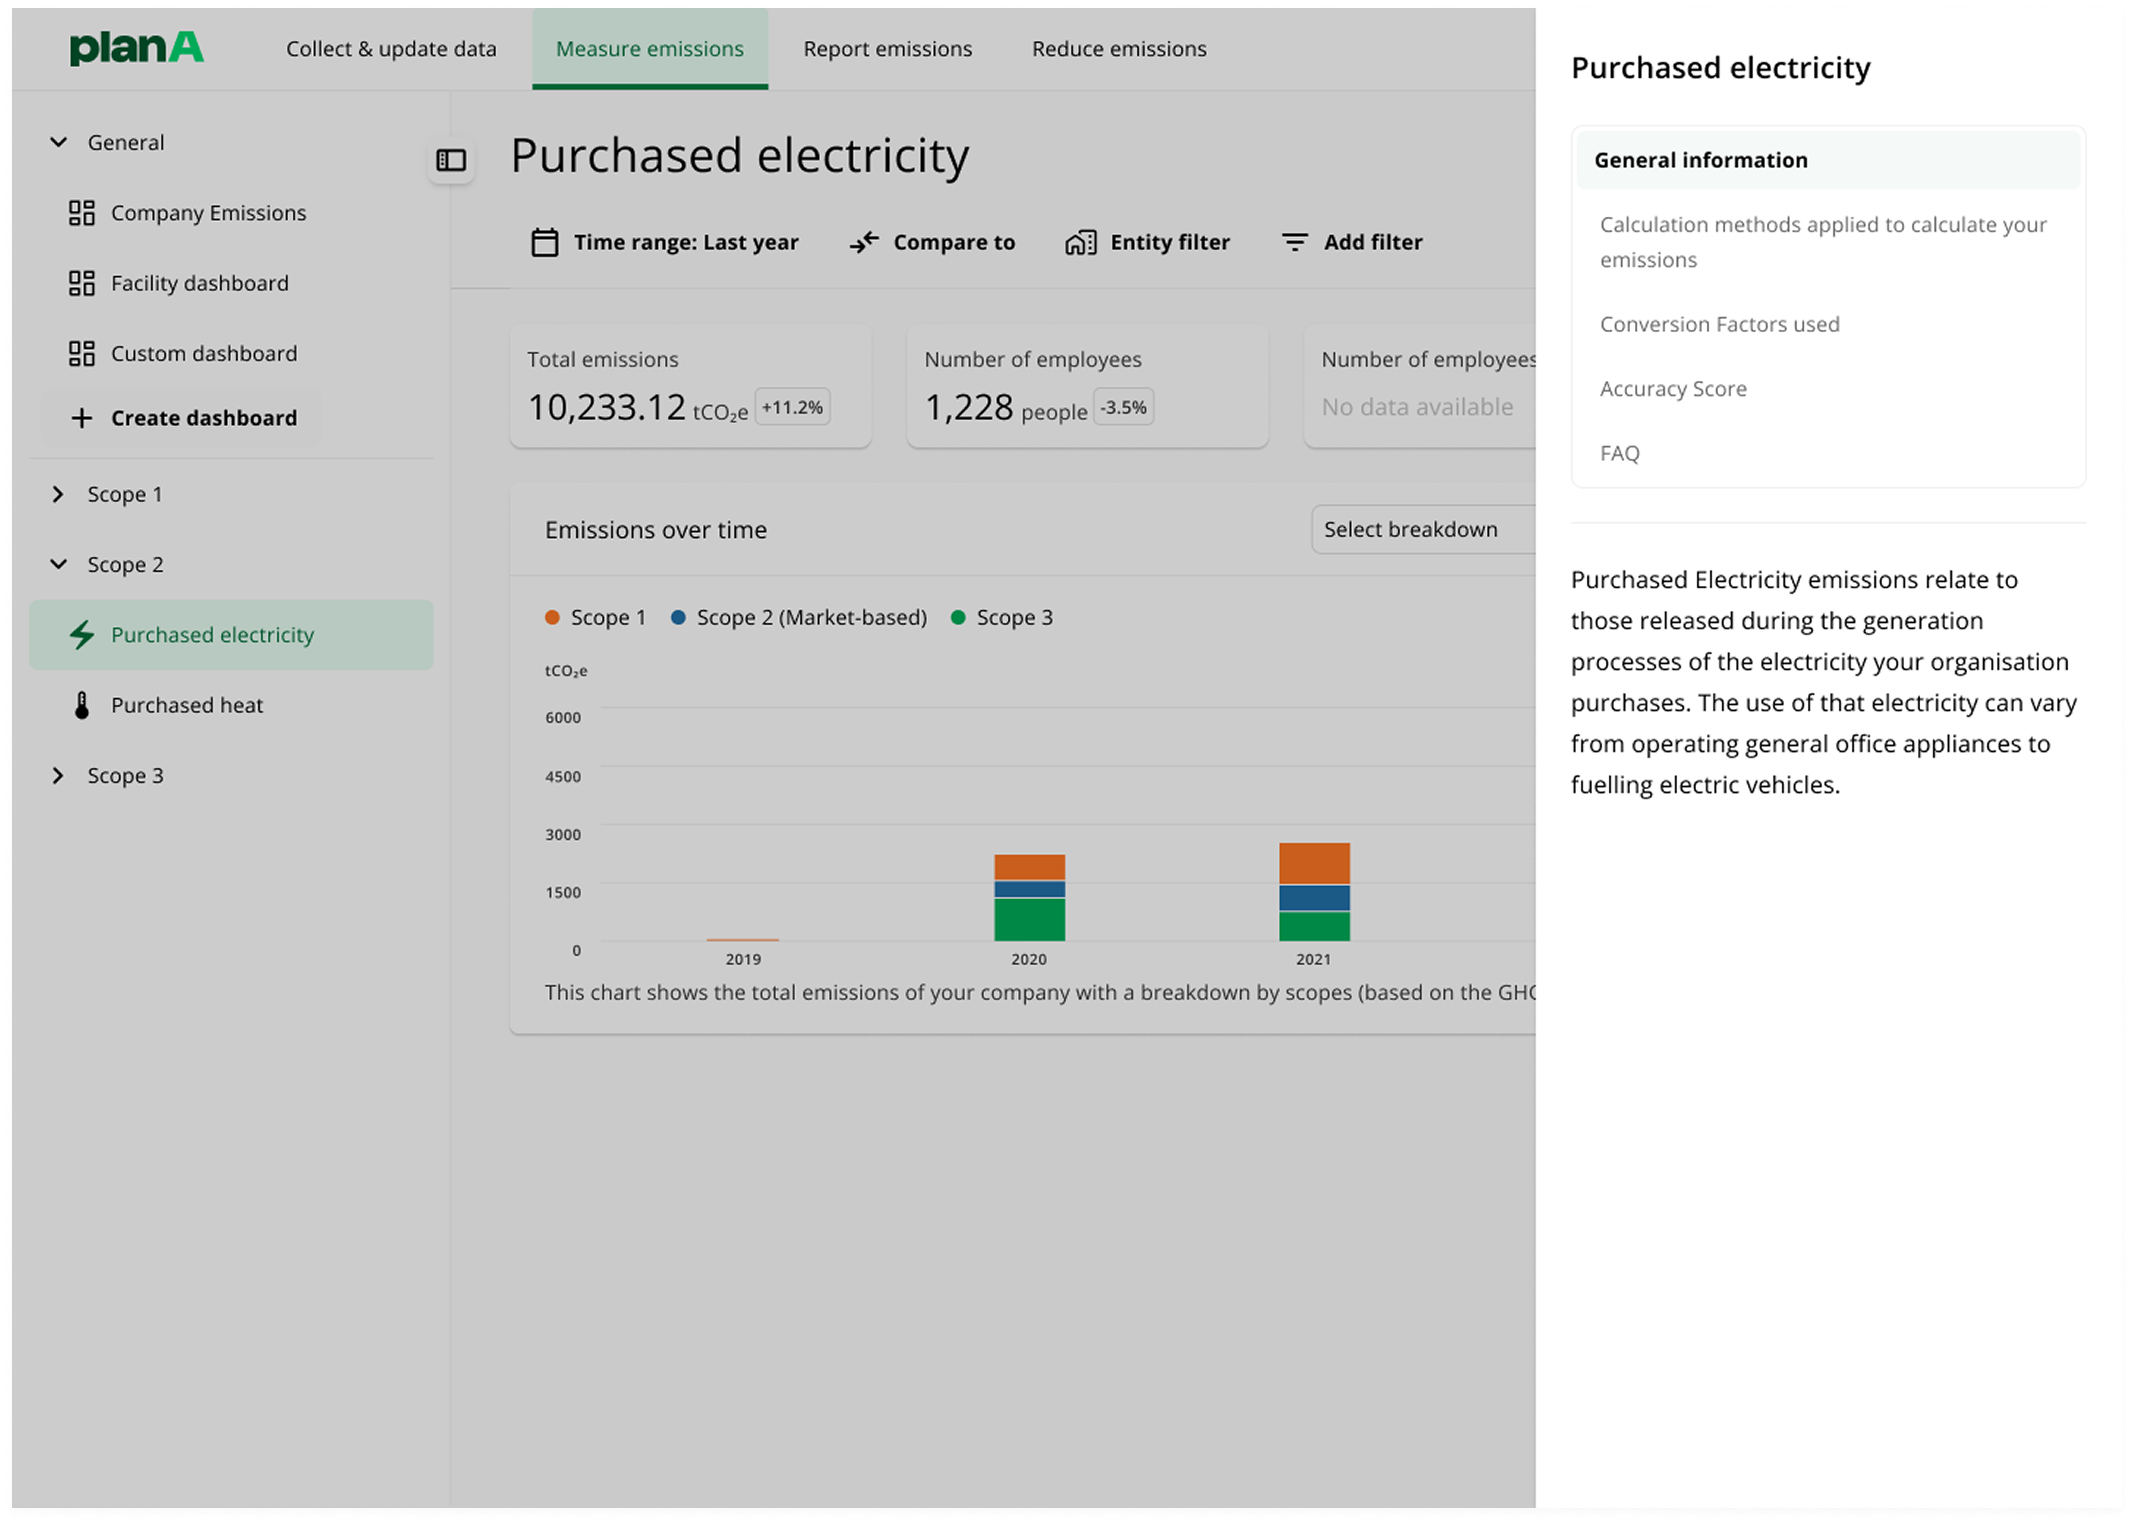Open the Reduce emissions tab
The height and width of the screenshot is (1524, 2134).
pyautogui.click(x=1118, y=48)
